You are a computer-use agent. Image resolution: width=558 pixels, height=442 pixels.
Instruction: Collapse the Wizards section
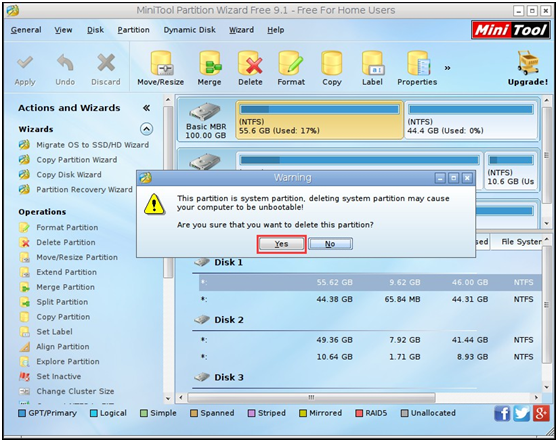[x=147, y=129]
